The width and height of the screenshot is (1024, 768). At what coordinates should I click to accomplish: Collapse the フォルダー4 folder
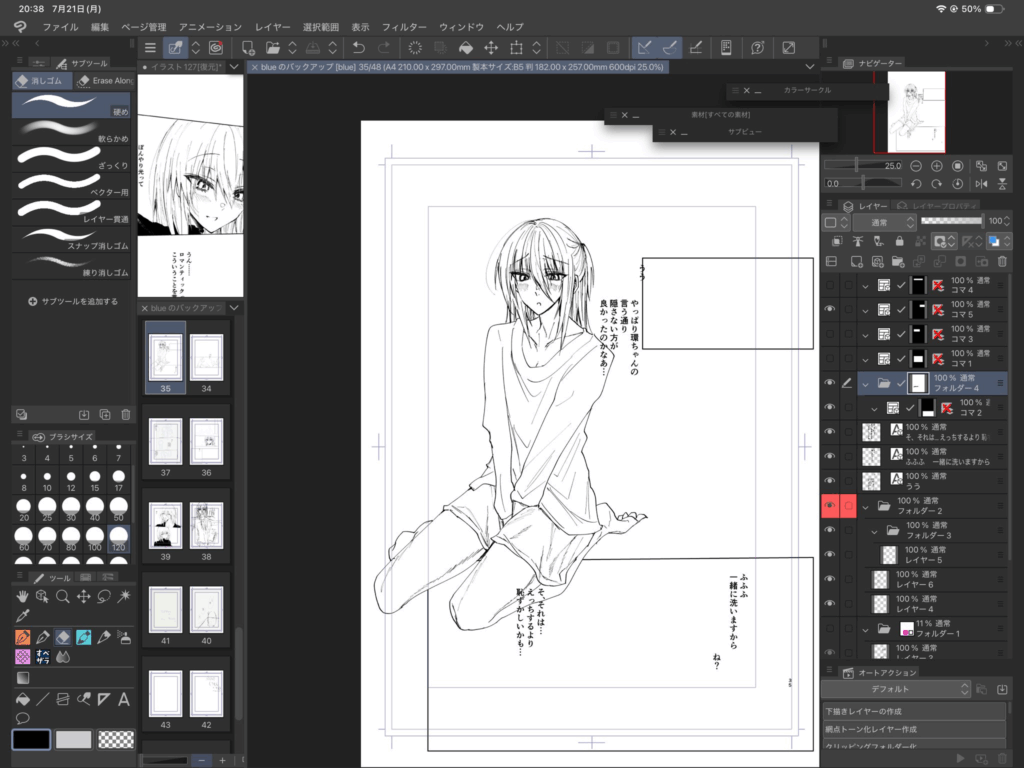pos(866,383)
